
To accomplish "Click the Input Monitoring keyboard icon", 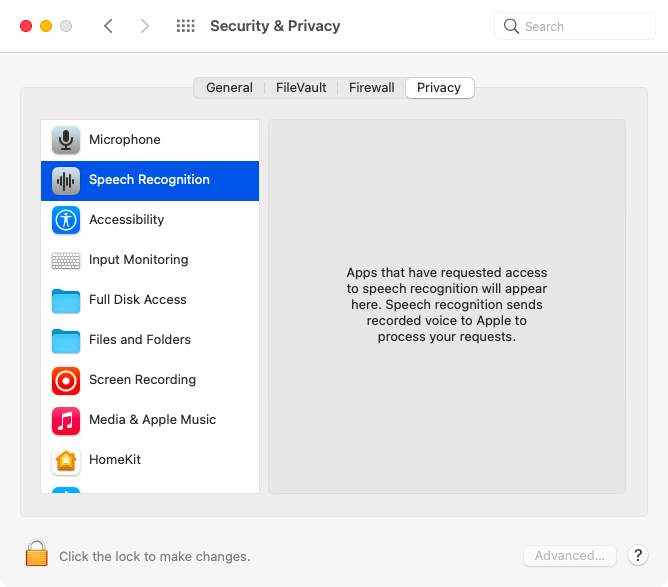I will [66, 260].
